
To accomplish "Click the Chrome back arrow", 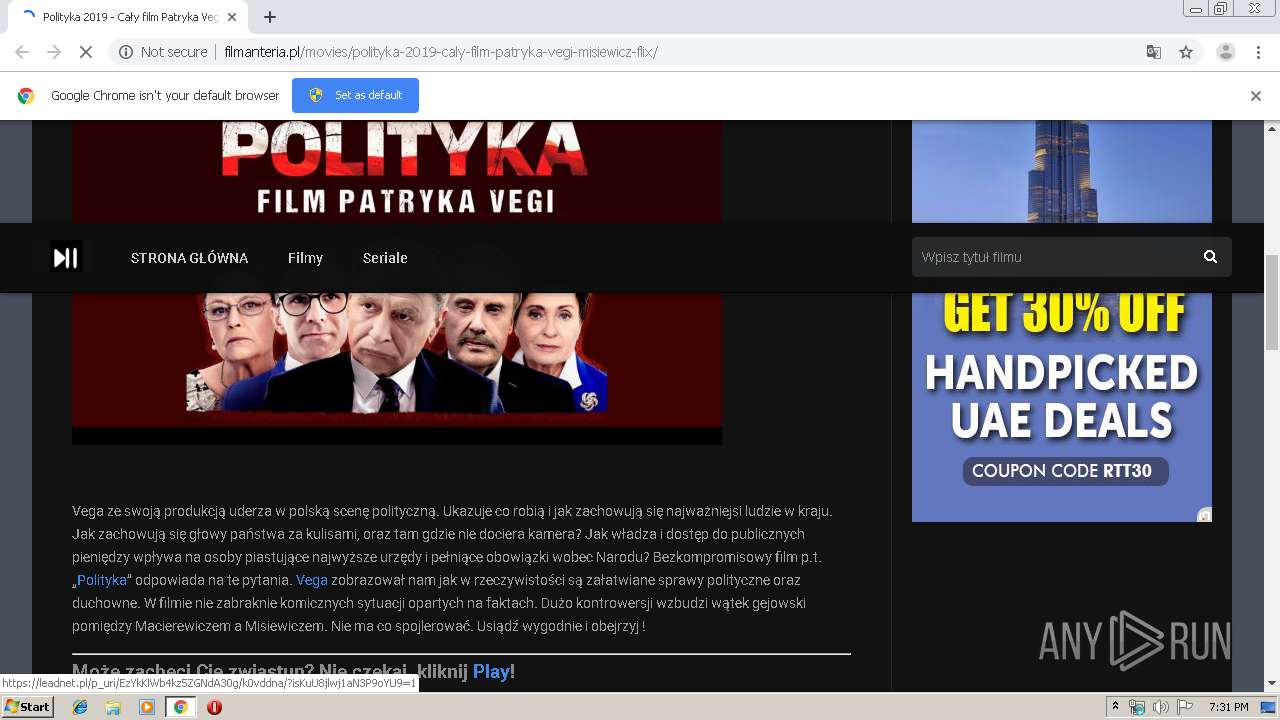I will click(22, 52).
